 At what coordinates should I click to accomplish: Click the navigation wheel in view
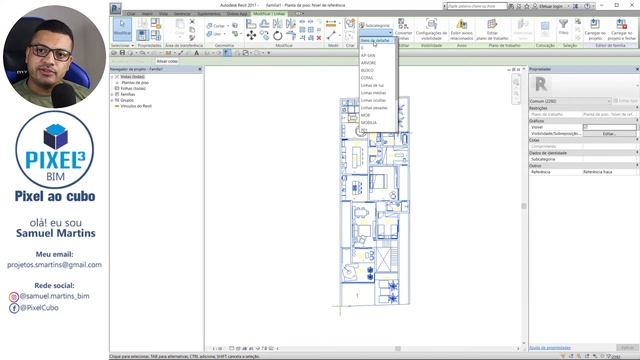(516, 82)
